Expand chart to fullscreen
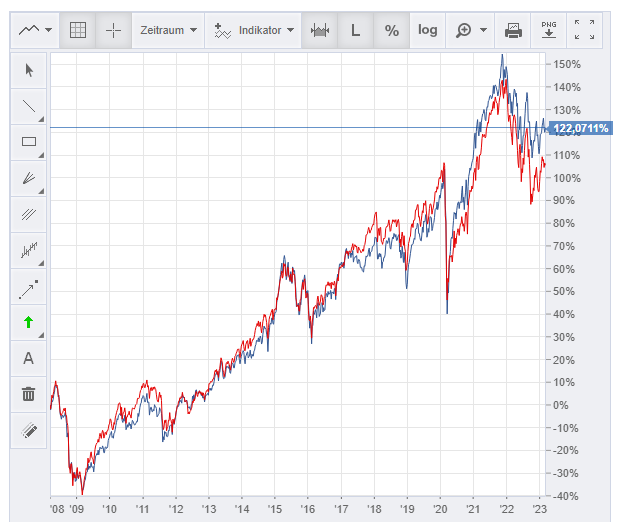Image resolution: width=617 pixels, height=522 pixels. pyautogui.click(x=584, y=30)
